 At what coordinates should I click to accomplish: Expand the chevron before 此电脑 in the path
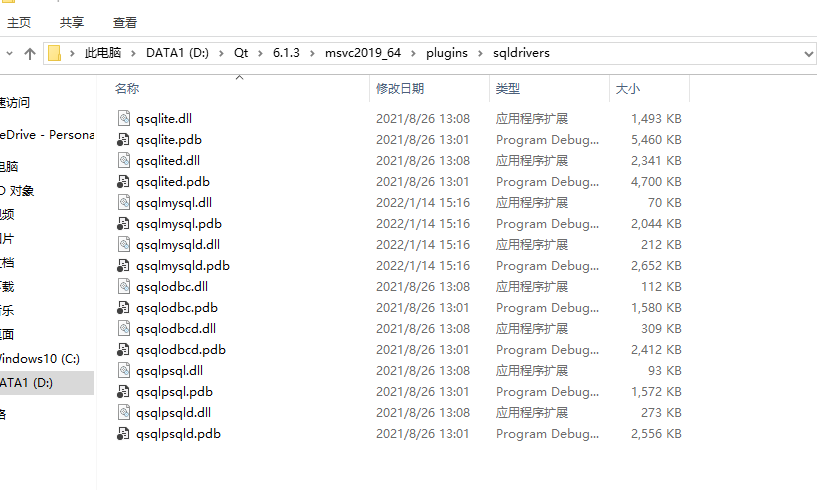click(x=72, y=53)
